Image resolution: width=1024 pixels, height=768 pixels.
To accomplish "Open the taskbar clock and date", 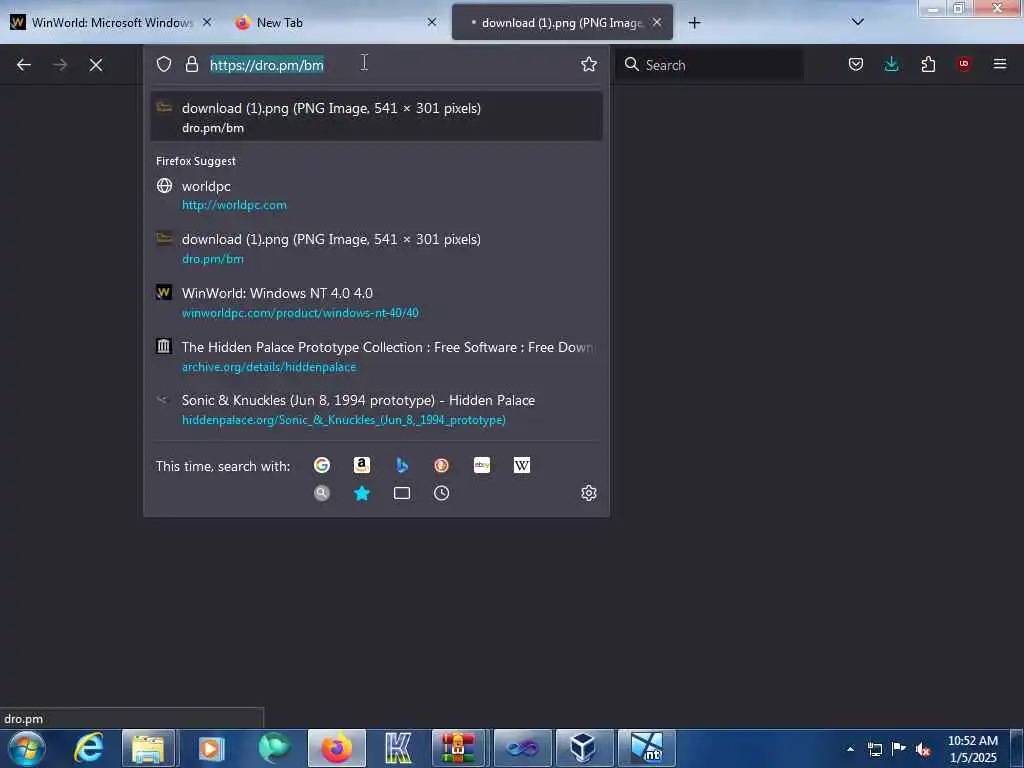I will 973,749.
